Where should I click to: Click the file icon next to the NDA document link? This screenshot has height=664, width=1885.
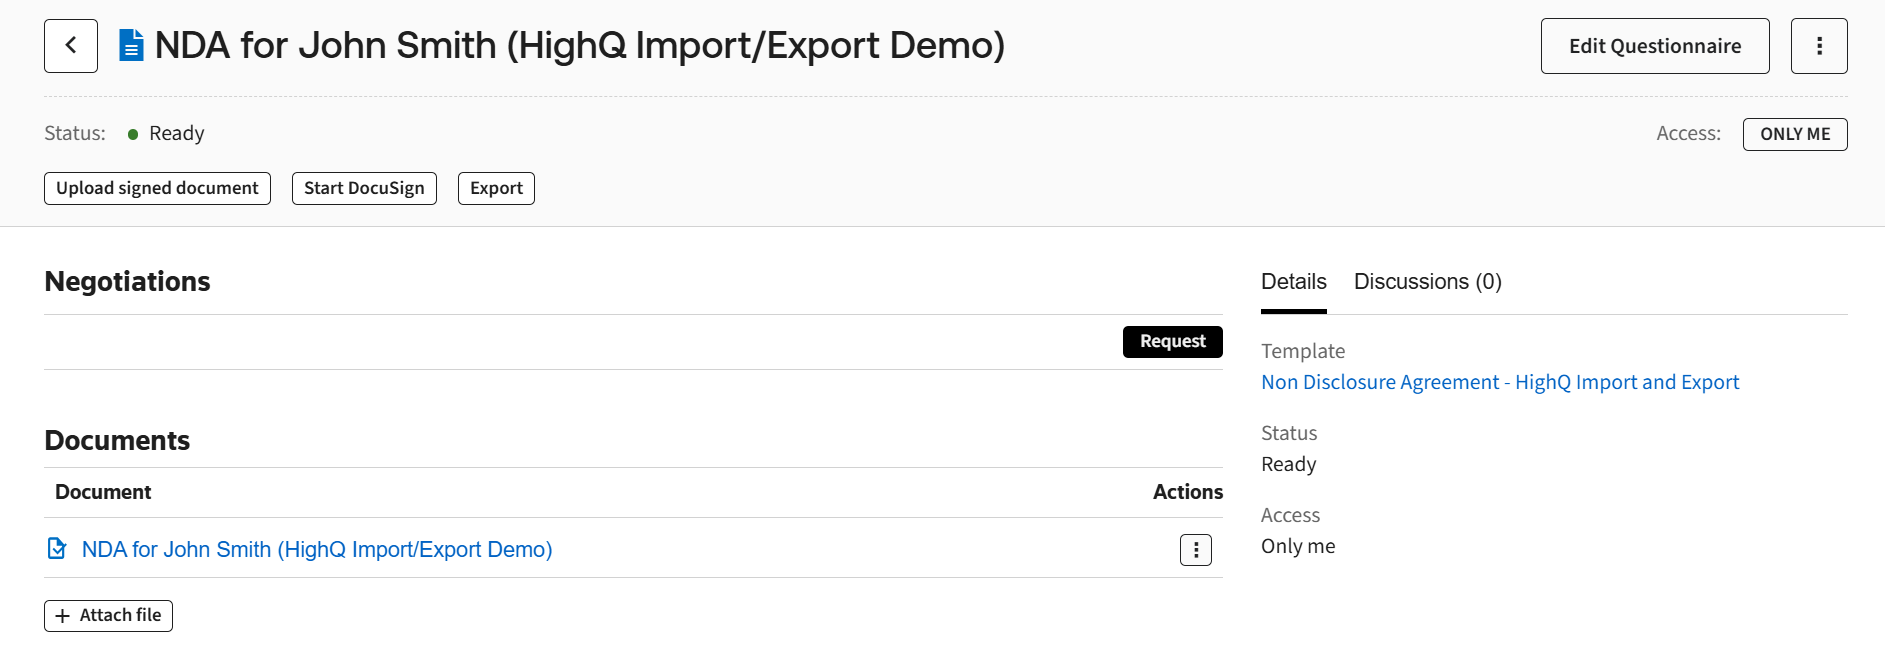pos(56,548)
